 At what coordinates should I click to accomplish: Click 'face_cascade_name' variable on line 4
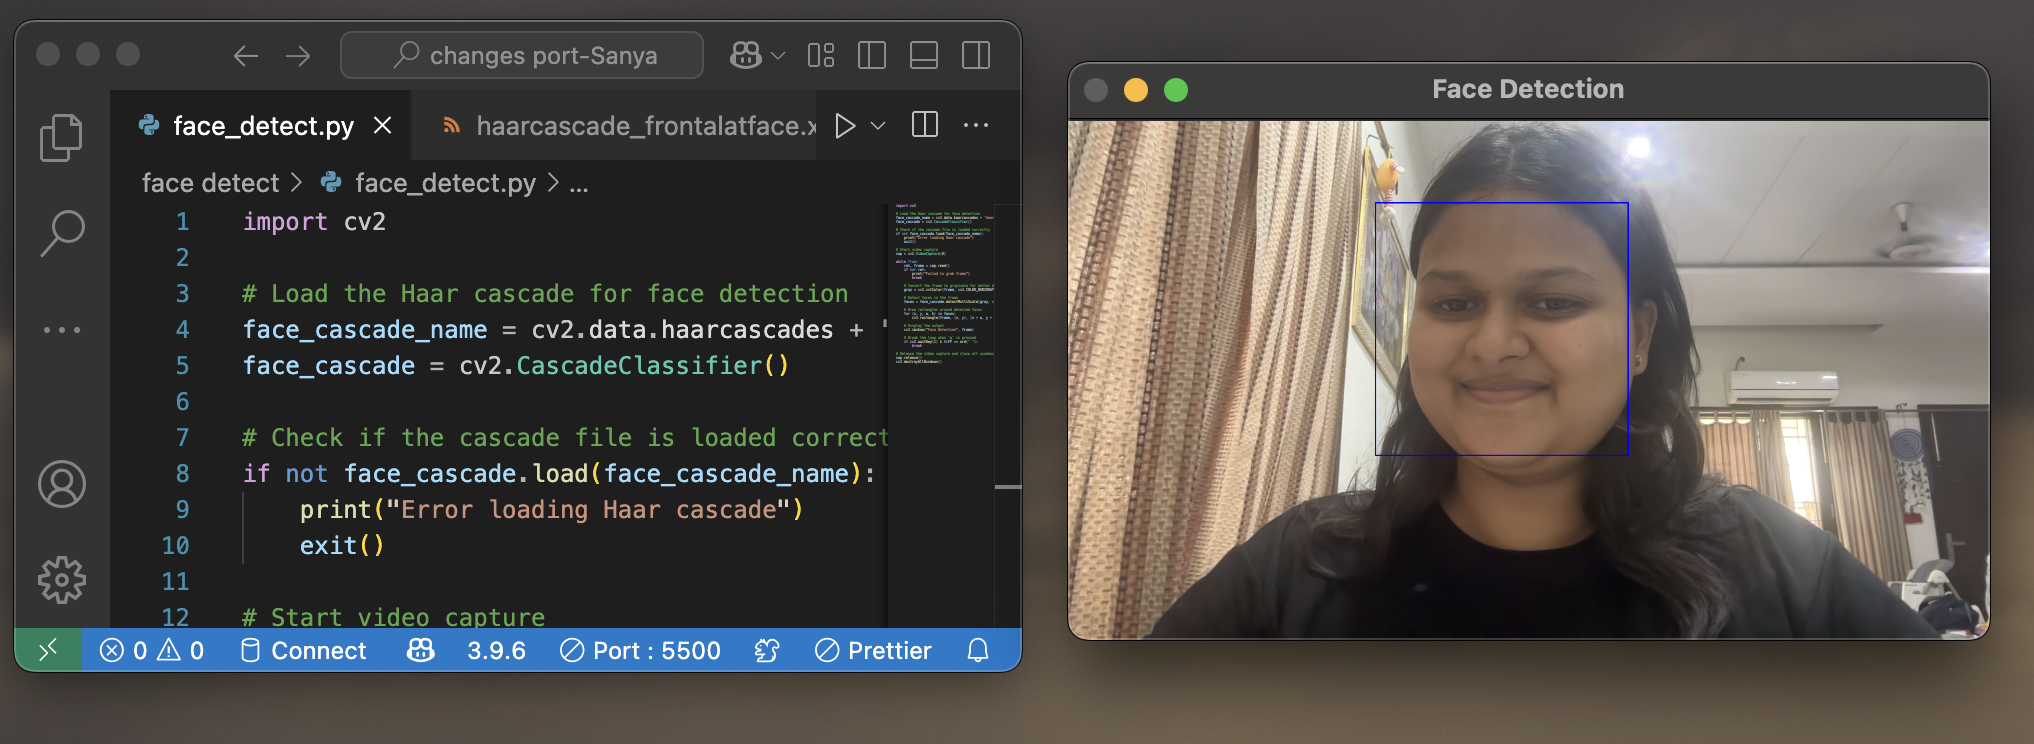tap(365, 330)
